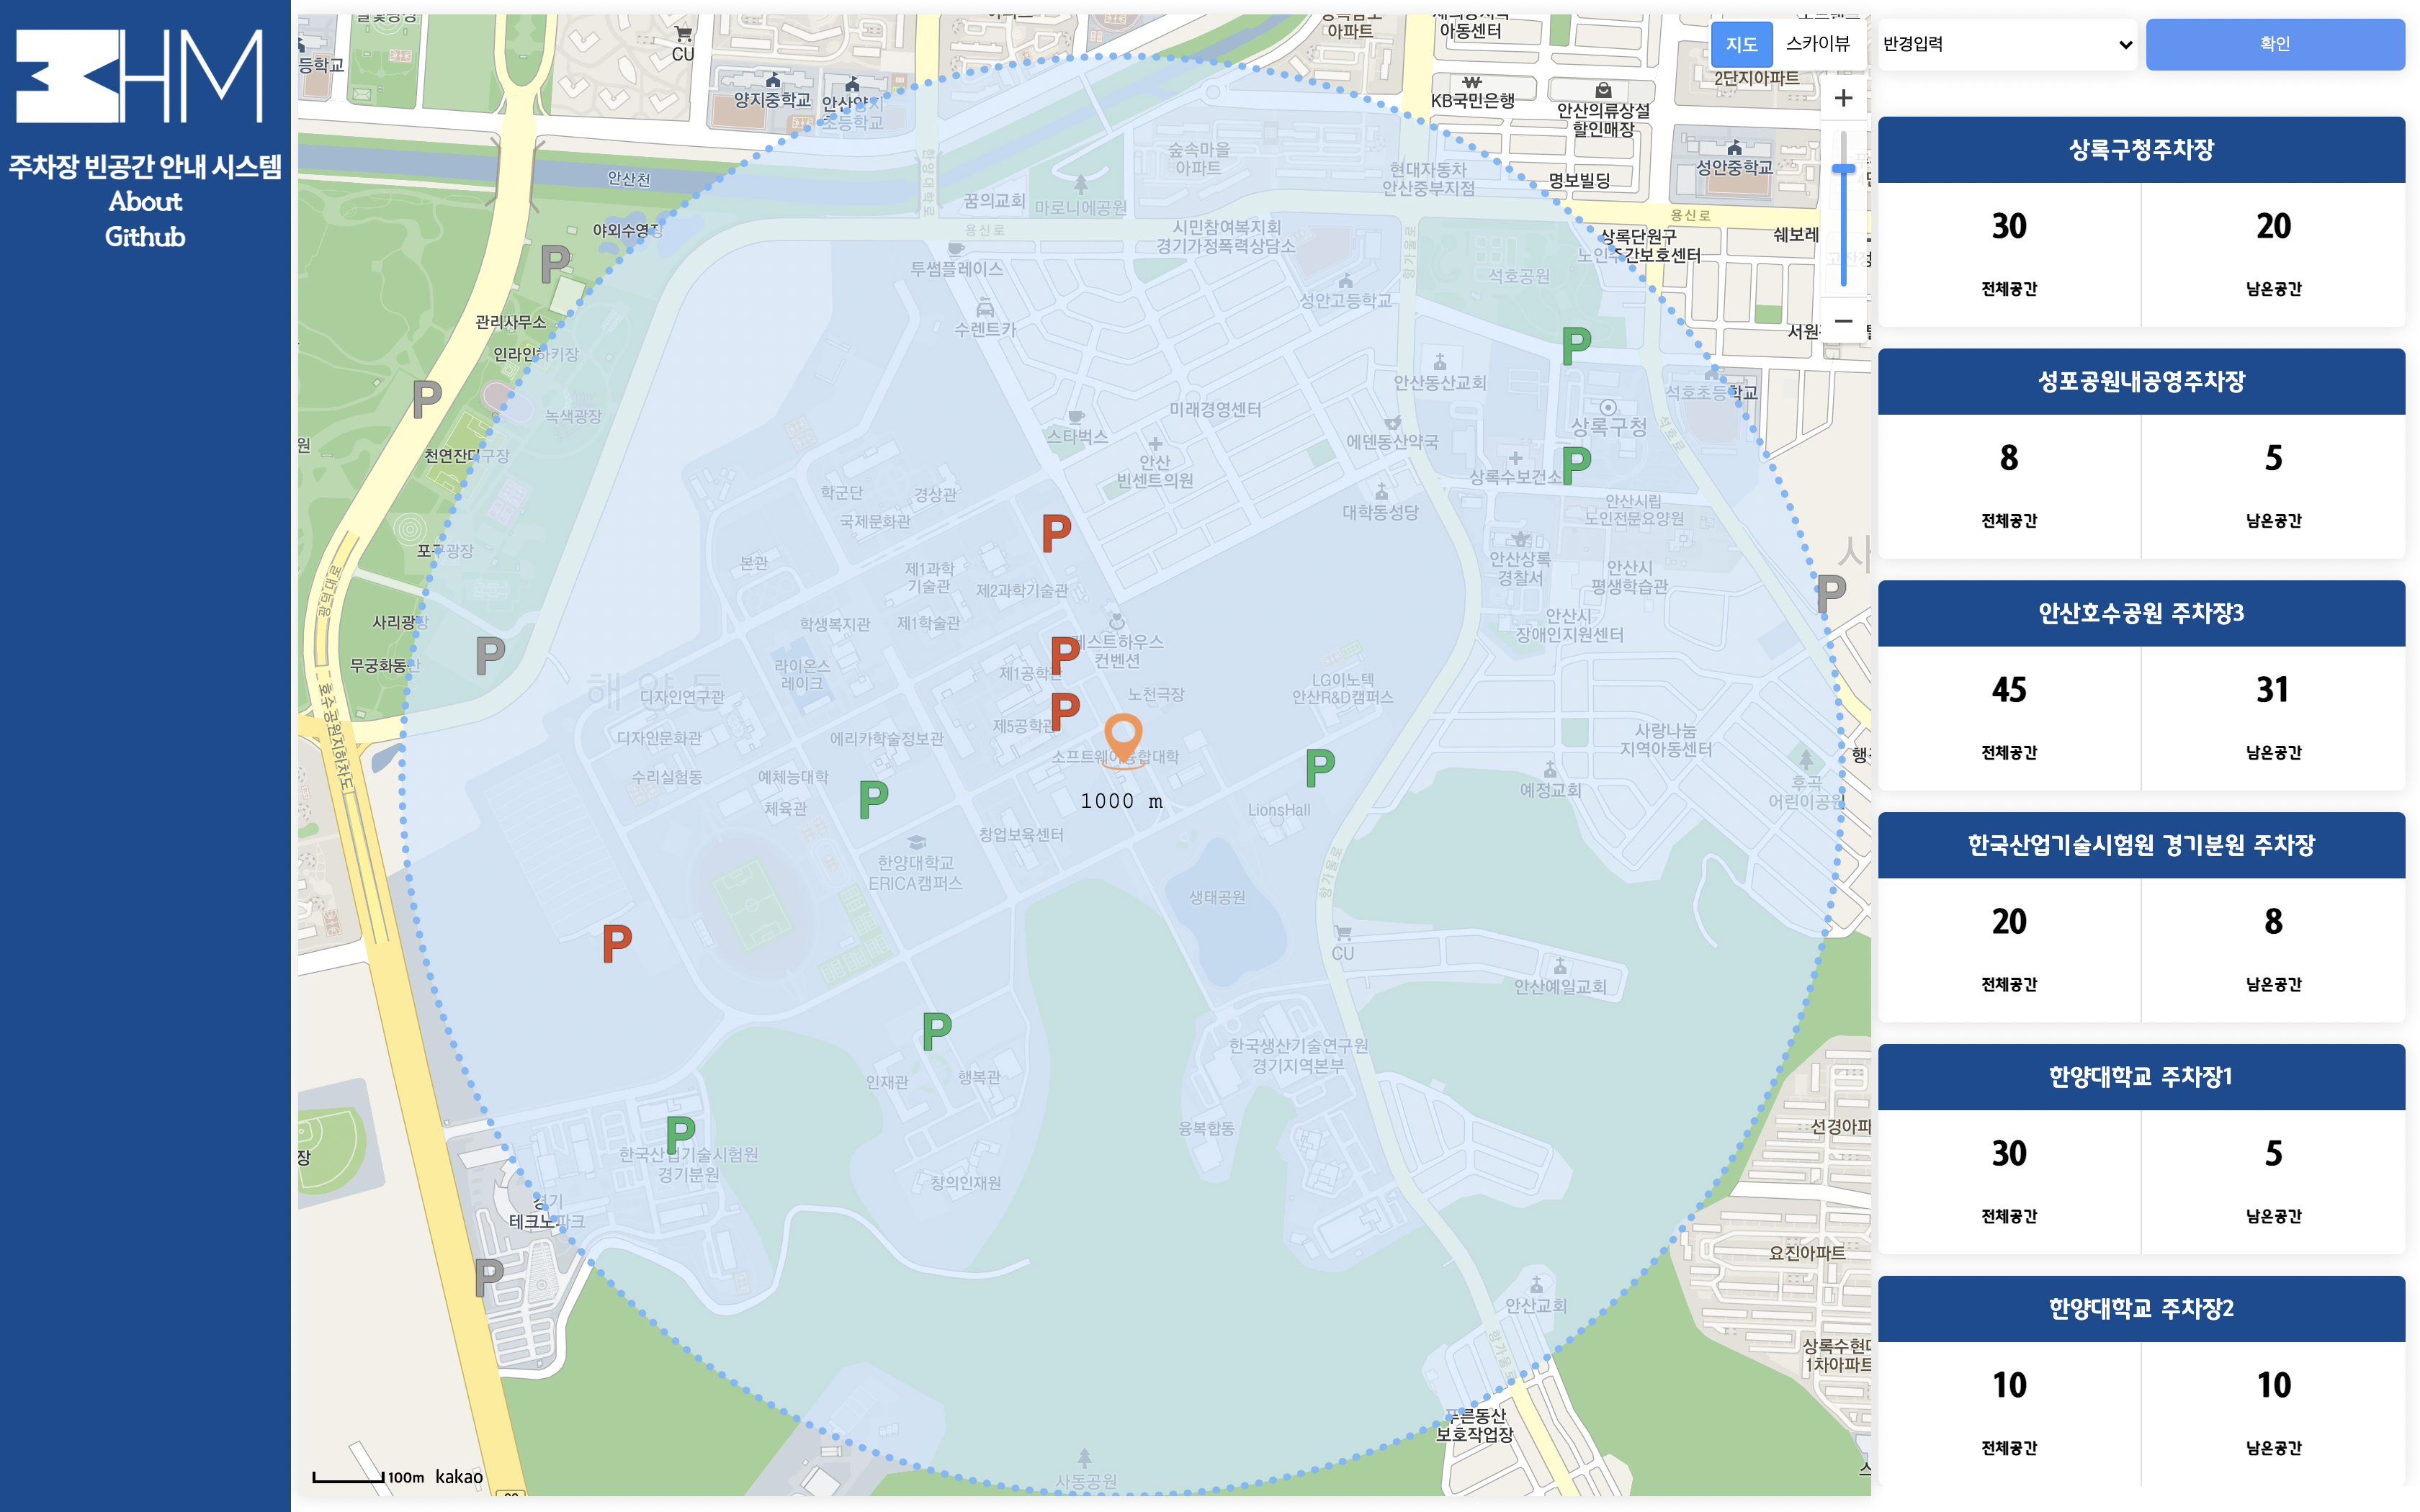Click green P marker near LionsHall
Image resolution: width=2420 pixels, height=1512 pixels.
click(1319, 767)
